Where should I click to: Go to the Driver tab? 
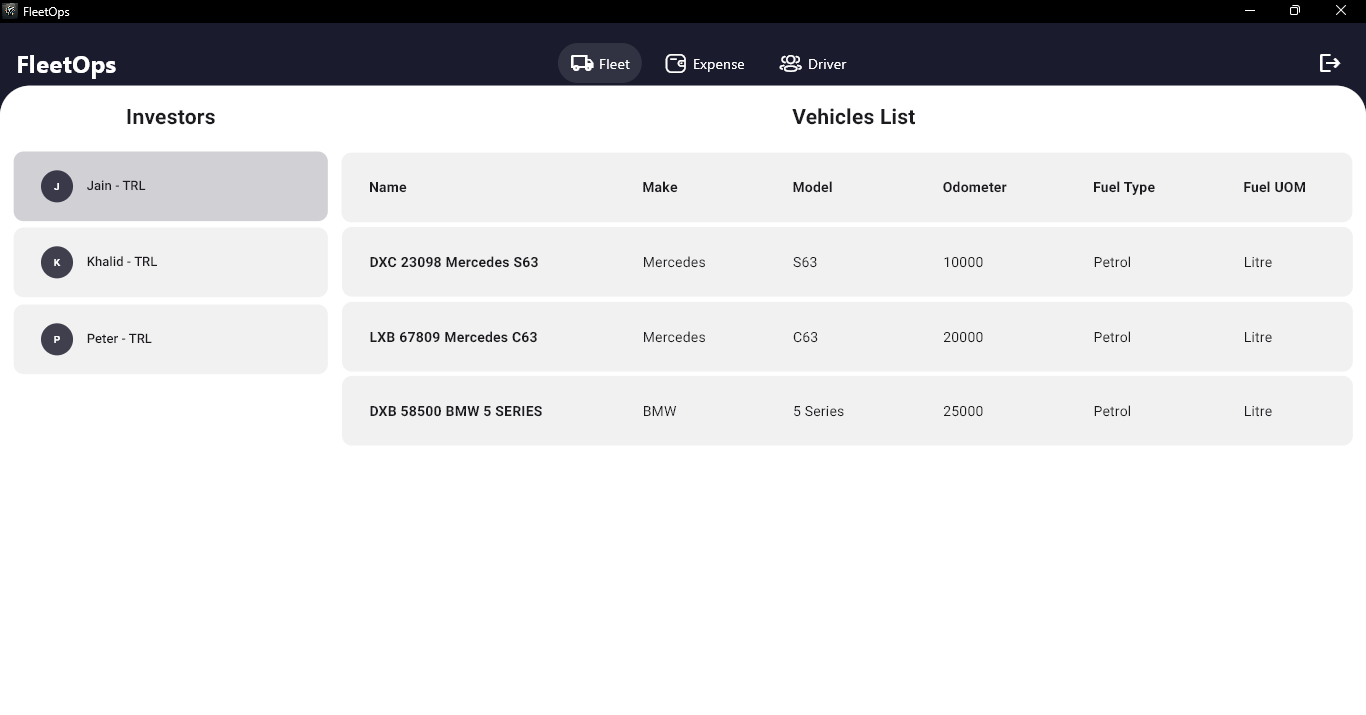(813, 64)
